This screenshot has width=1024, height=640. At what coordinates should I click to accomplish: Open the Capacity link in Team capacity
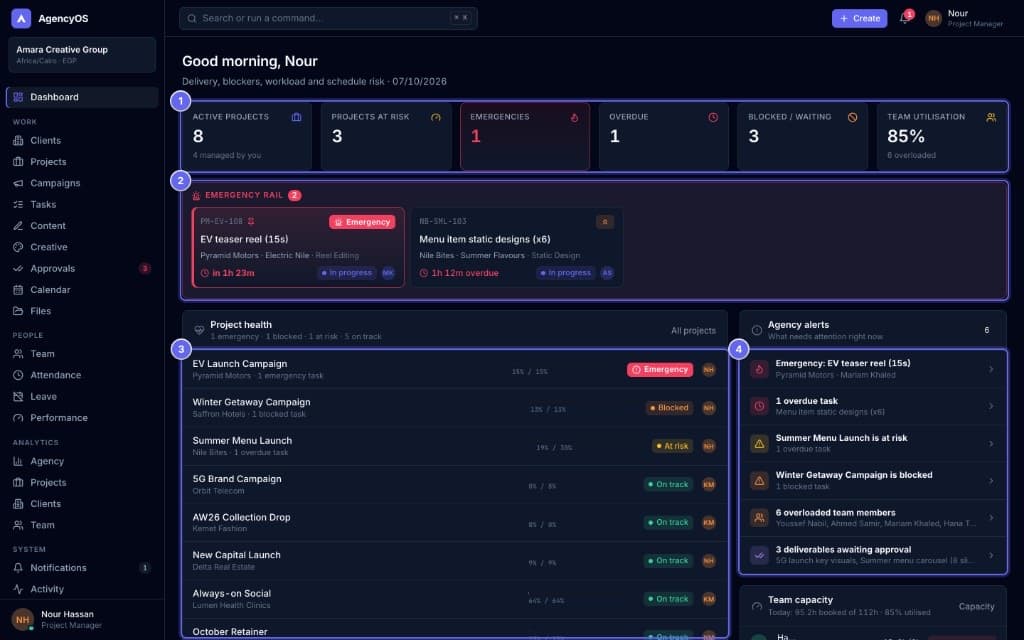tap(976, 607)
